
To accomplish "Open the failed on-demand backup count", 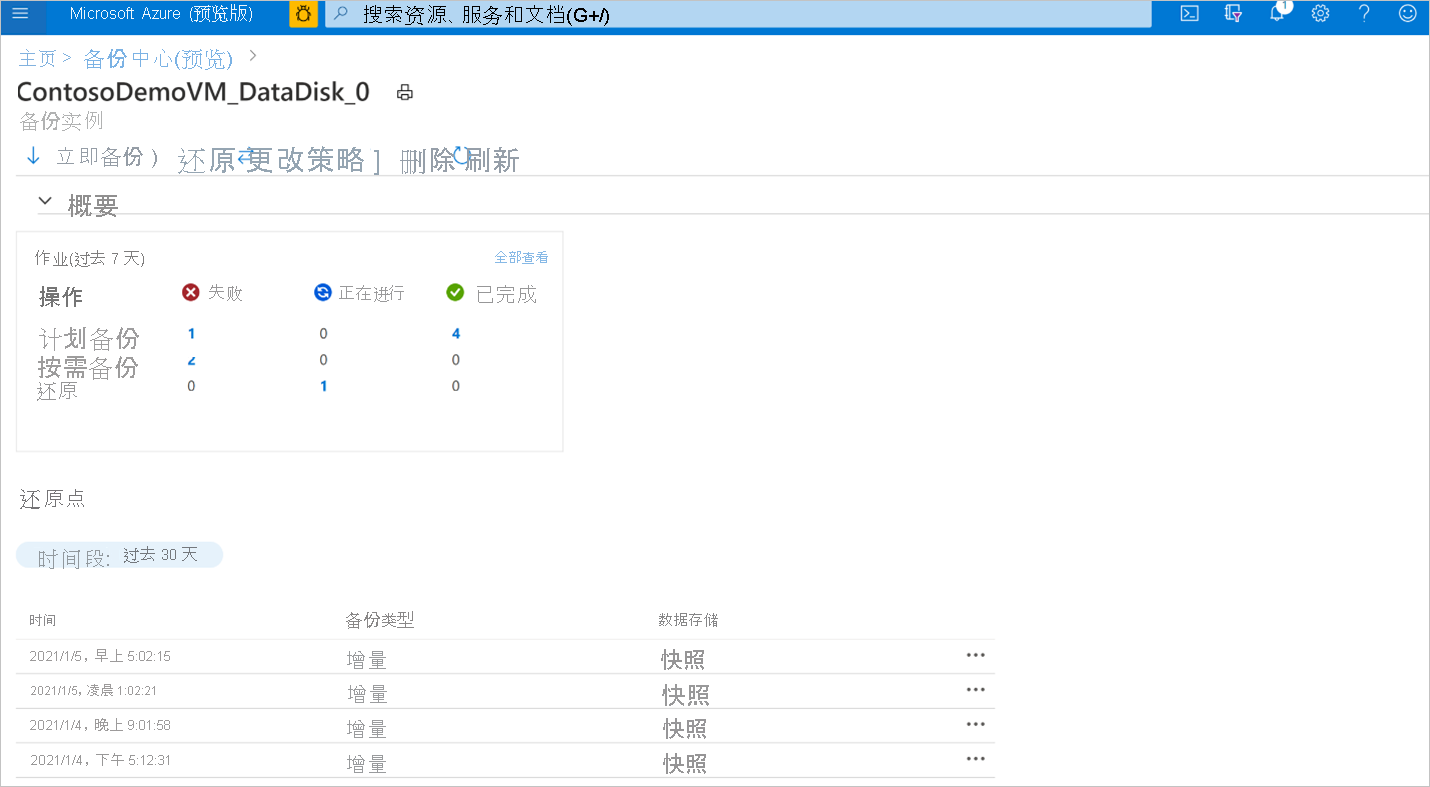I will pos(191,360).
